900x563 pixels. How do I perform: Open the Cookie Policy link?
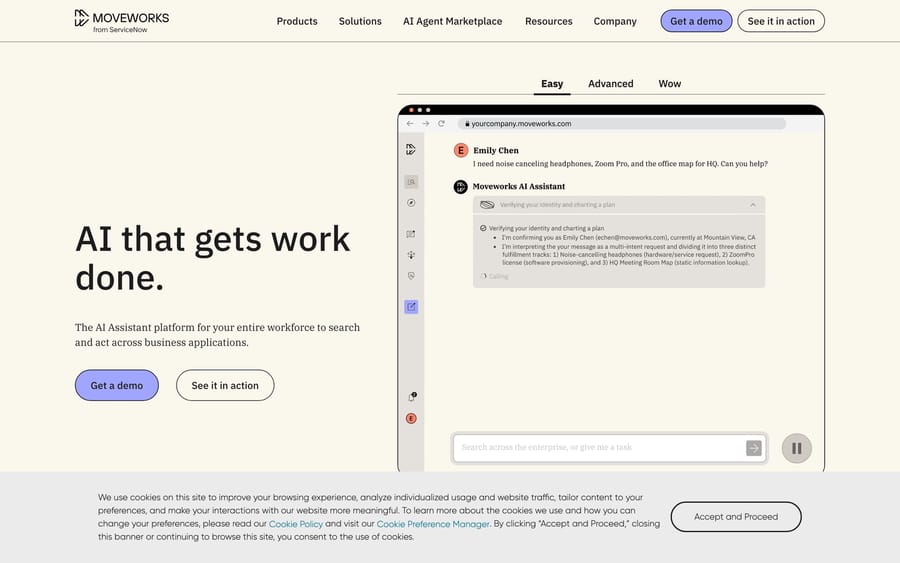[x=296, y=524]
